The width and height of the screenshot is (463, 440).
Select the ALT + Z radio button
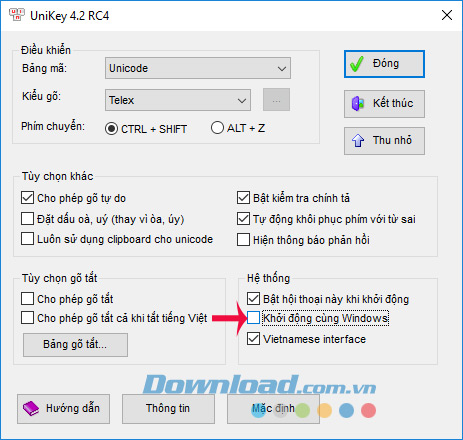point(217,128)
